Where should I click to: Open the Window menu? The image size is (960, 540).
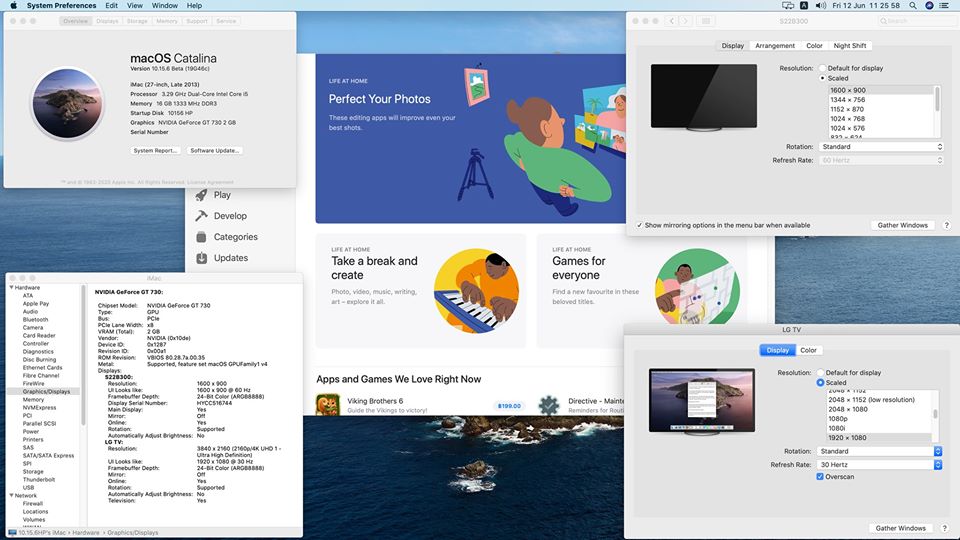pos(165,6)
